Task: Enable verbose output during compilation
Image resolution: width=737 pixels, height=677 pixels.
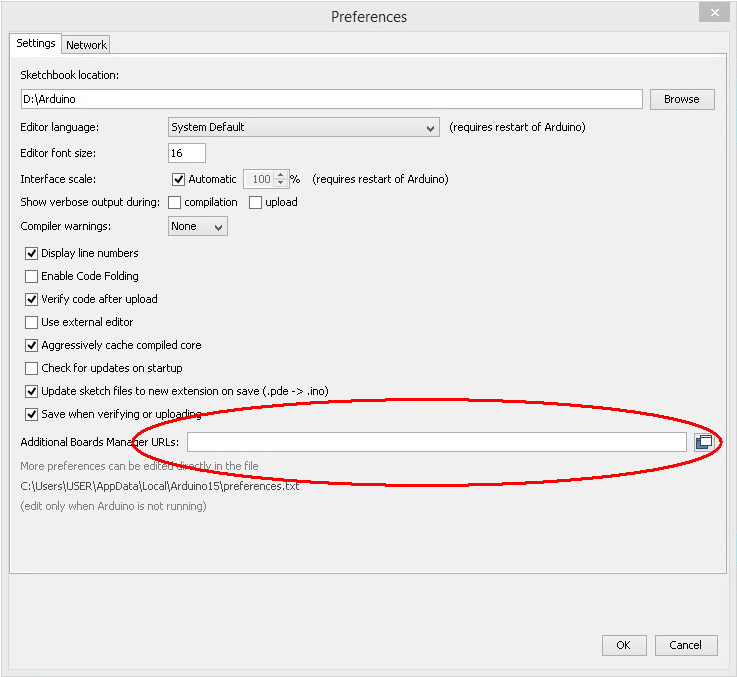Action: [174, 203]
